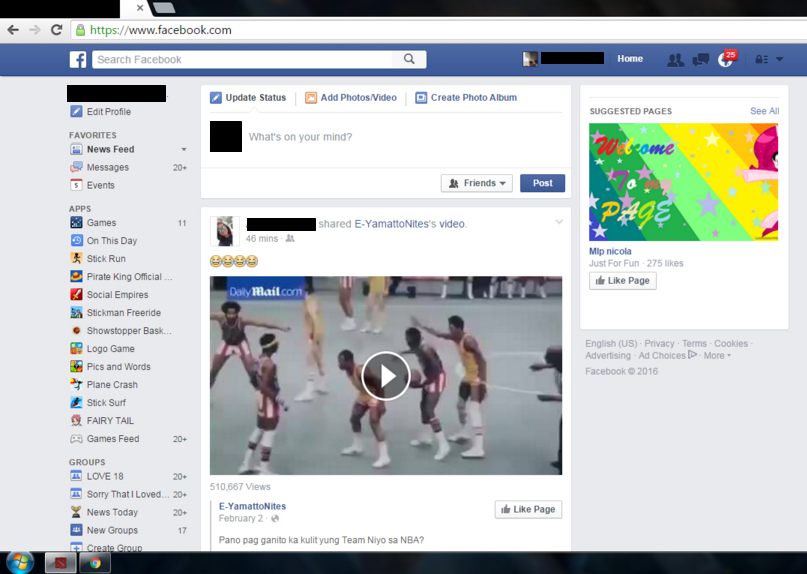Viewport: 807px width, 574px height.
Task: Open the Mlp nicola page link
Action: click(610, 252)
